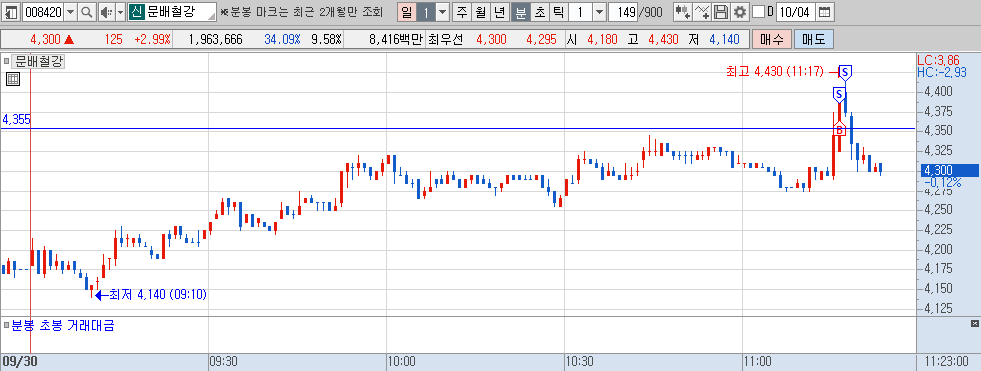Expand the 일 period number dropdown

pos(443,12)
